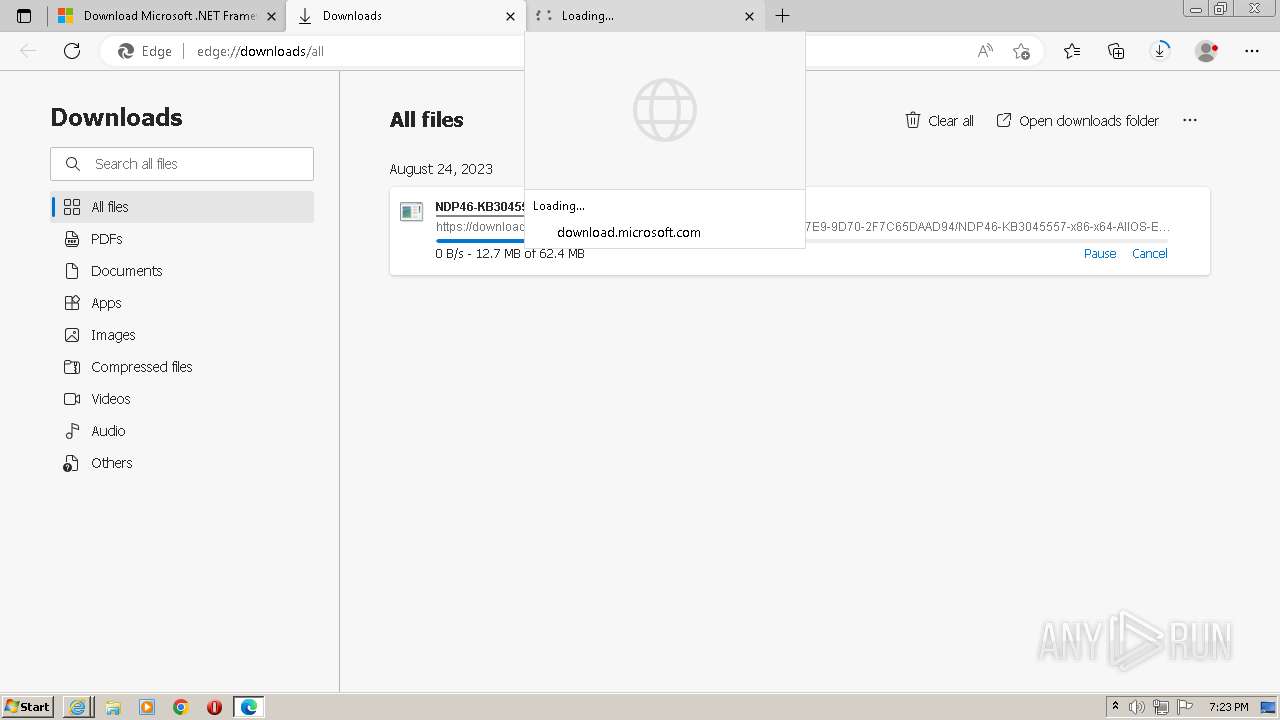This screenshot has width=1280, height=720.
Task: Open Edge Settings and more menu
Action: click(x=1251, y=51)
